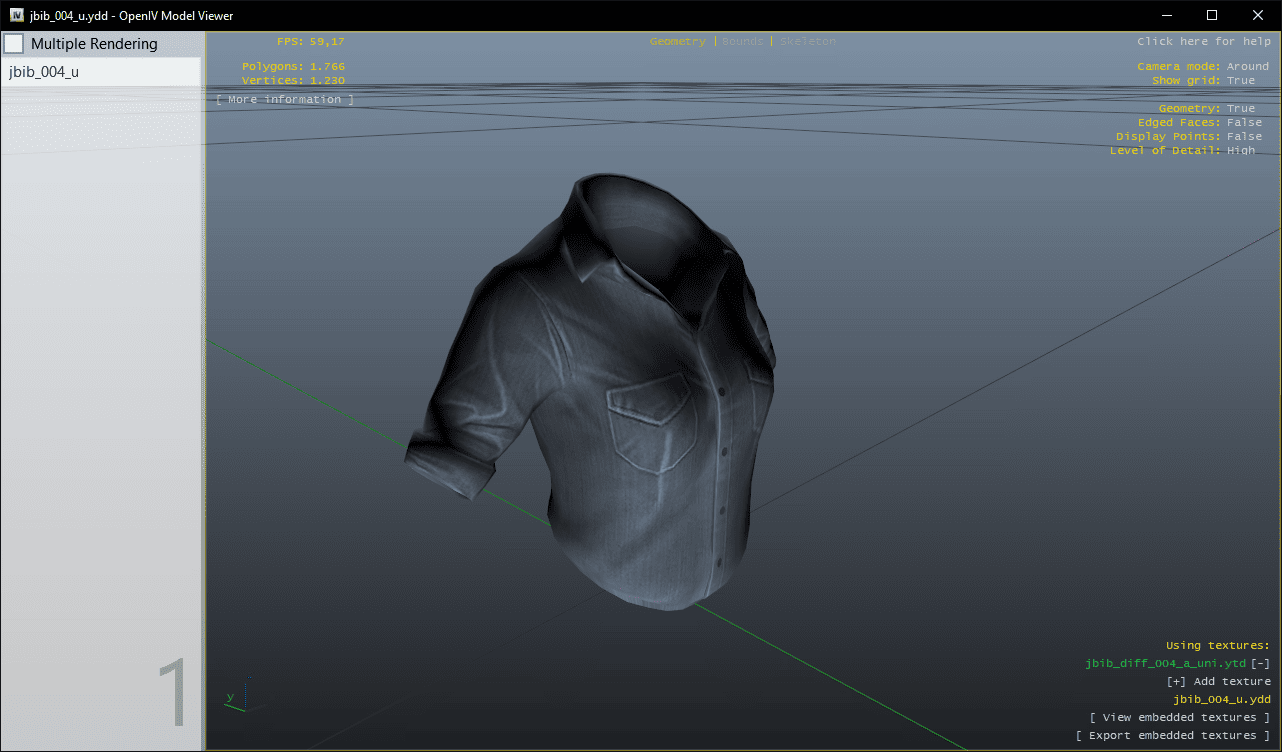Click the OpenIV app icon in title bar
Screen dimensions: 1282x752
pyautogui.click(x=17, y=15)
